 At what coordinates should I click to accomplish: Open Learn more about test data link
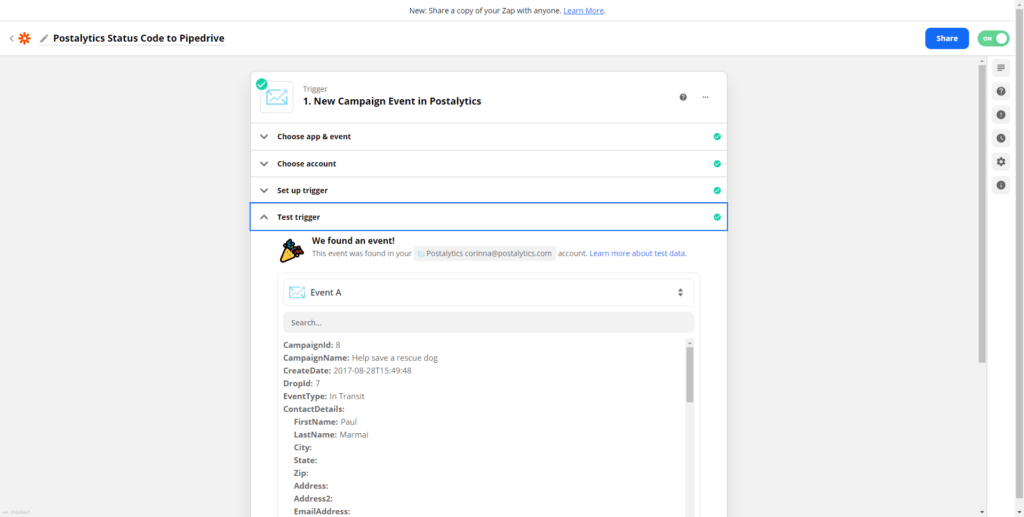pos(638,253)
